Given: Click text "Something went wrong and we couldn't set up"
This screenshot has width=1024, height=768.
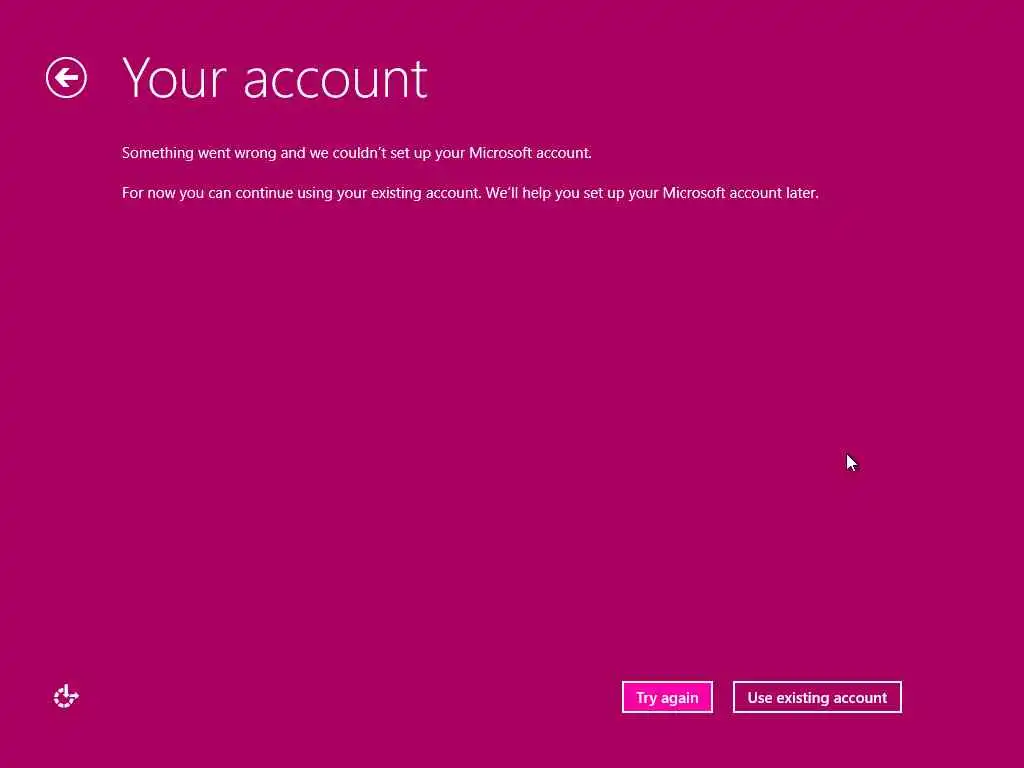Looking at the screenshot, I should point(276,153).
